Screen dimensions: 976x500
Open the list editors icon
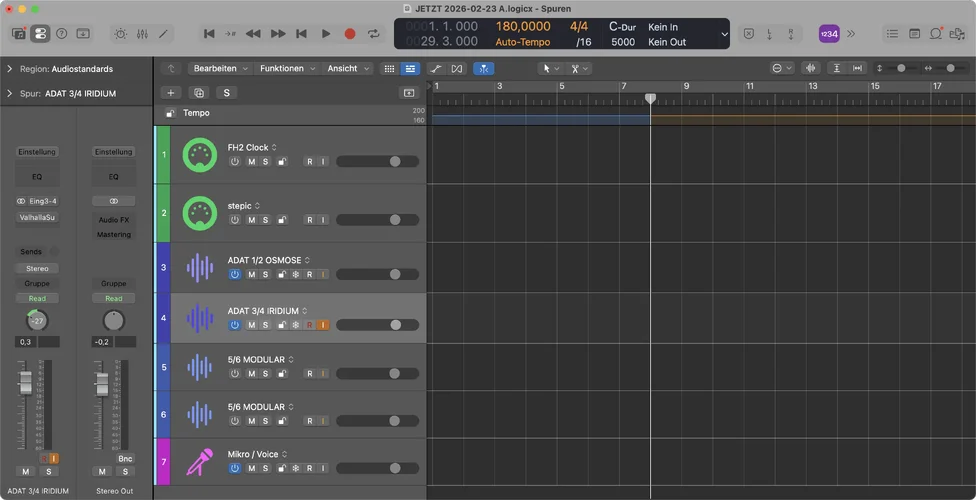coord(892,34)
